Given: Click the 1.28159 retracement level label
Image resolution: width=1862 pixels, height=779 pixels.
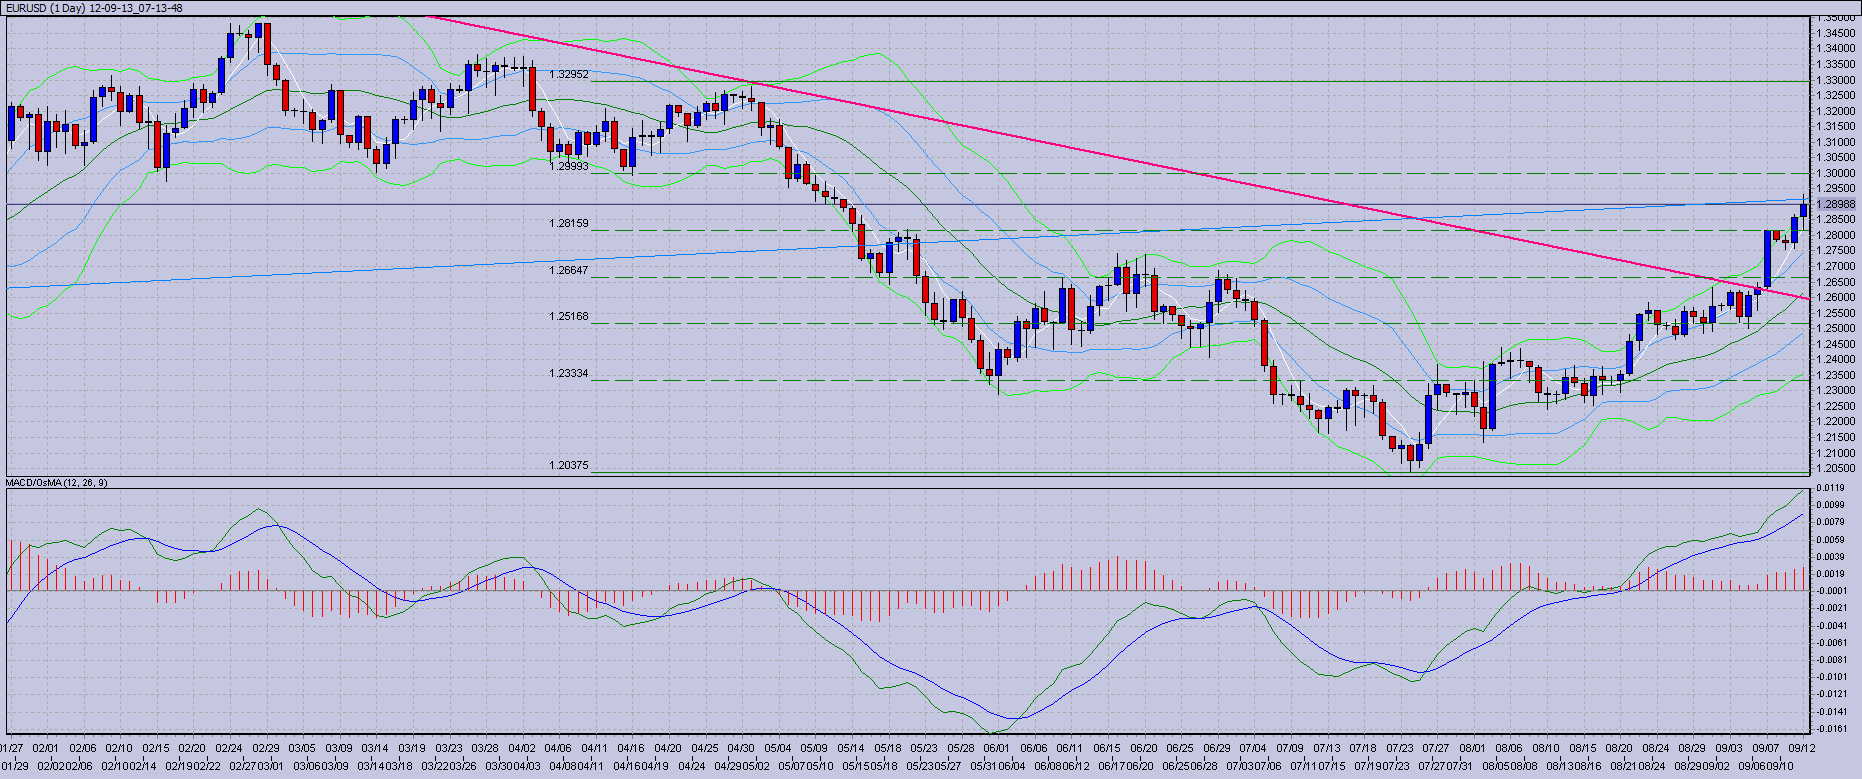Looking at the screenshot, I should click(x=568, y=224).
